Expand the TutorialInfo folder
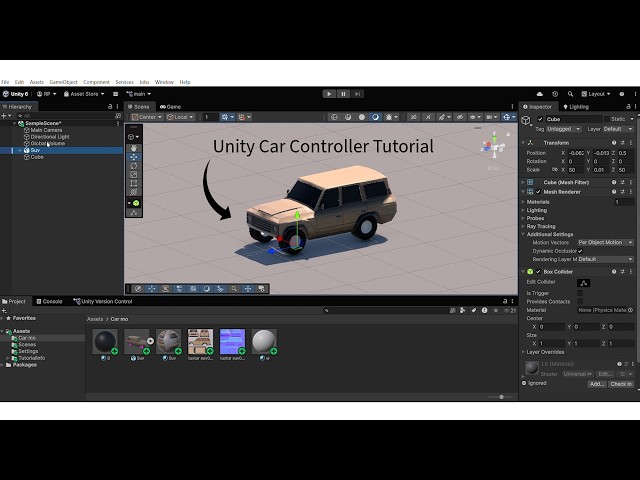 [8, 358]
